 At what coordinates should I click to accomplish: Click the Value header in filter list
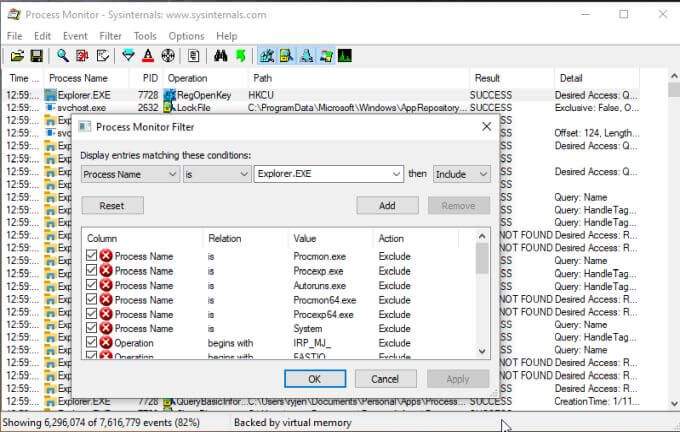304,239
